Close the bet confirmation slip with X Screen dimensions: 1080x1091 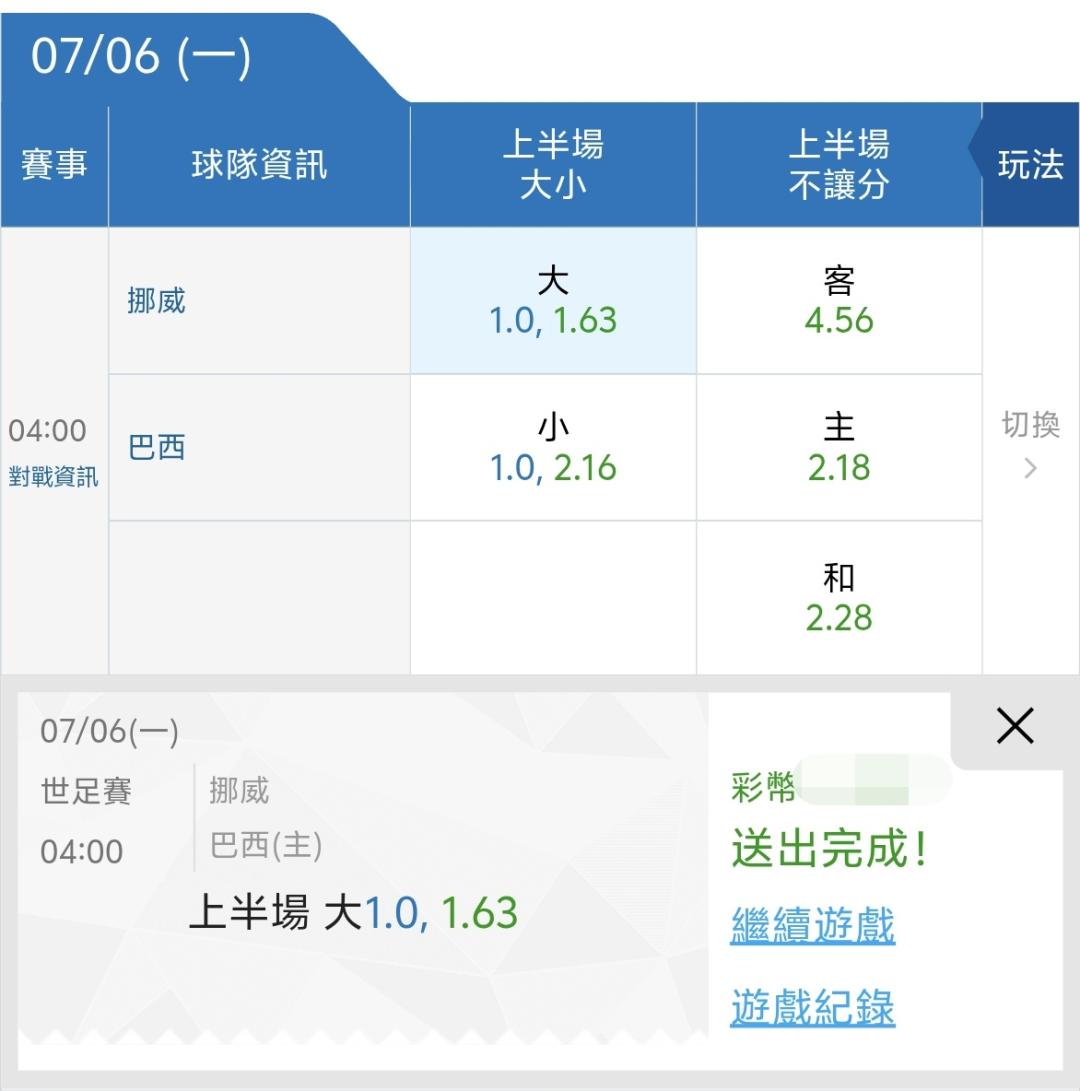click(1015, 726)
